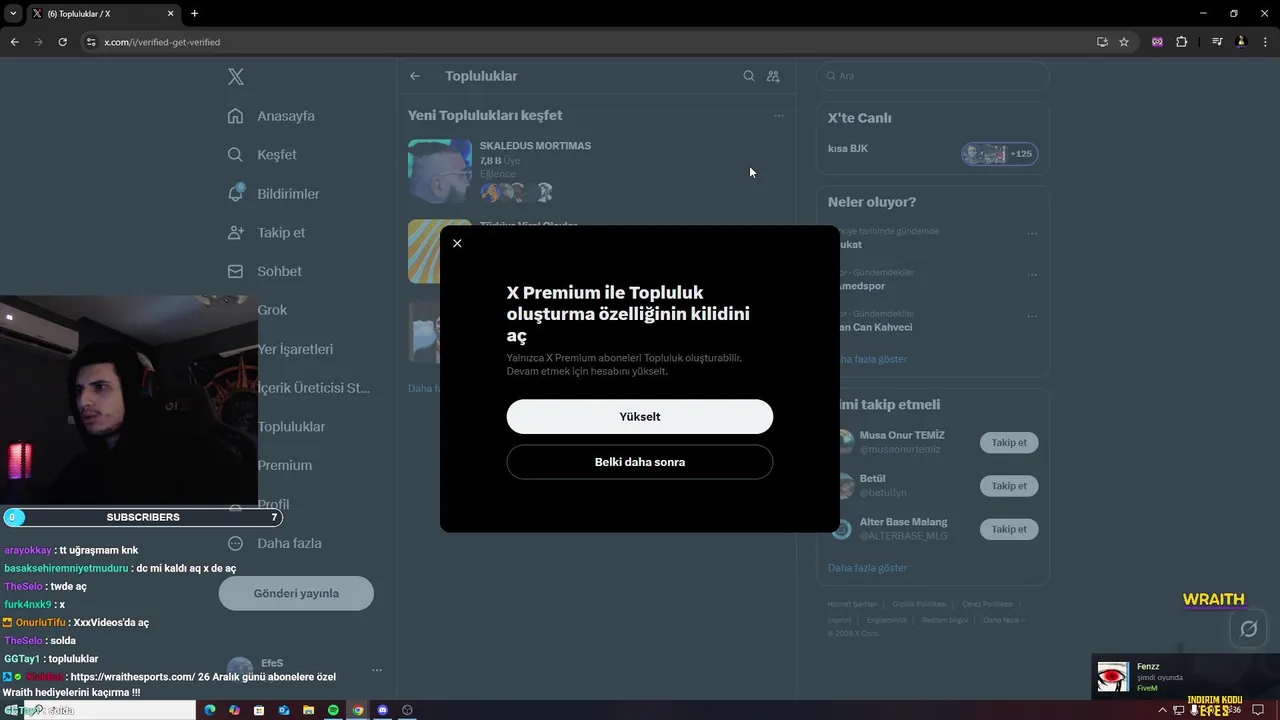
Task: Open File Explorer from taskbar
Action: coord(308,710)
